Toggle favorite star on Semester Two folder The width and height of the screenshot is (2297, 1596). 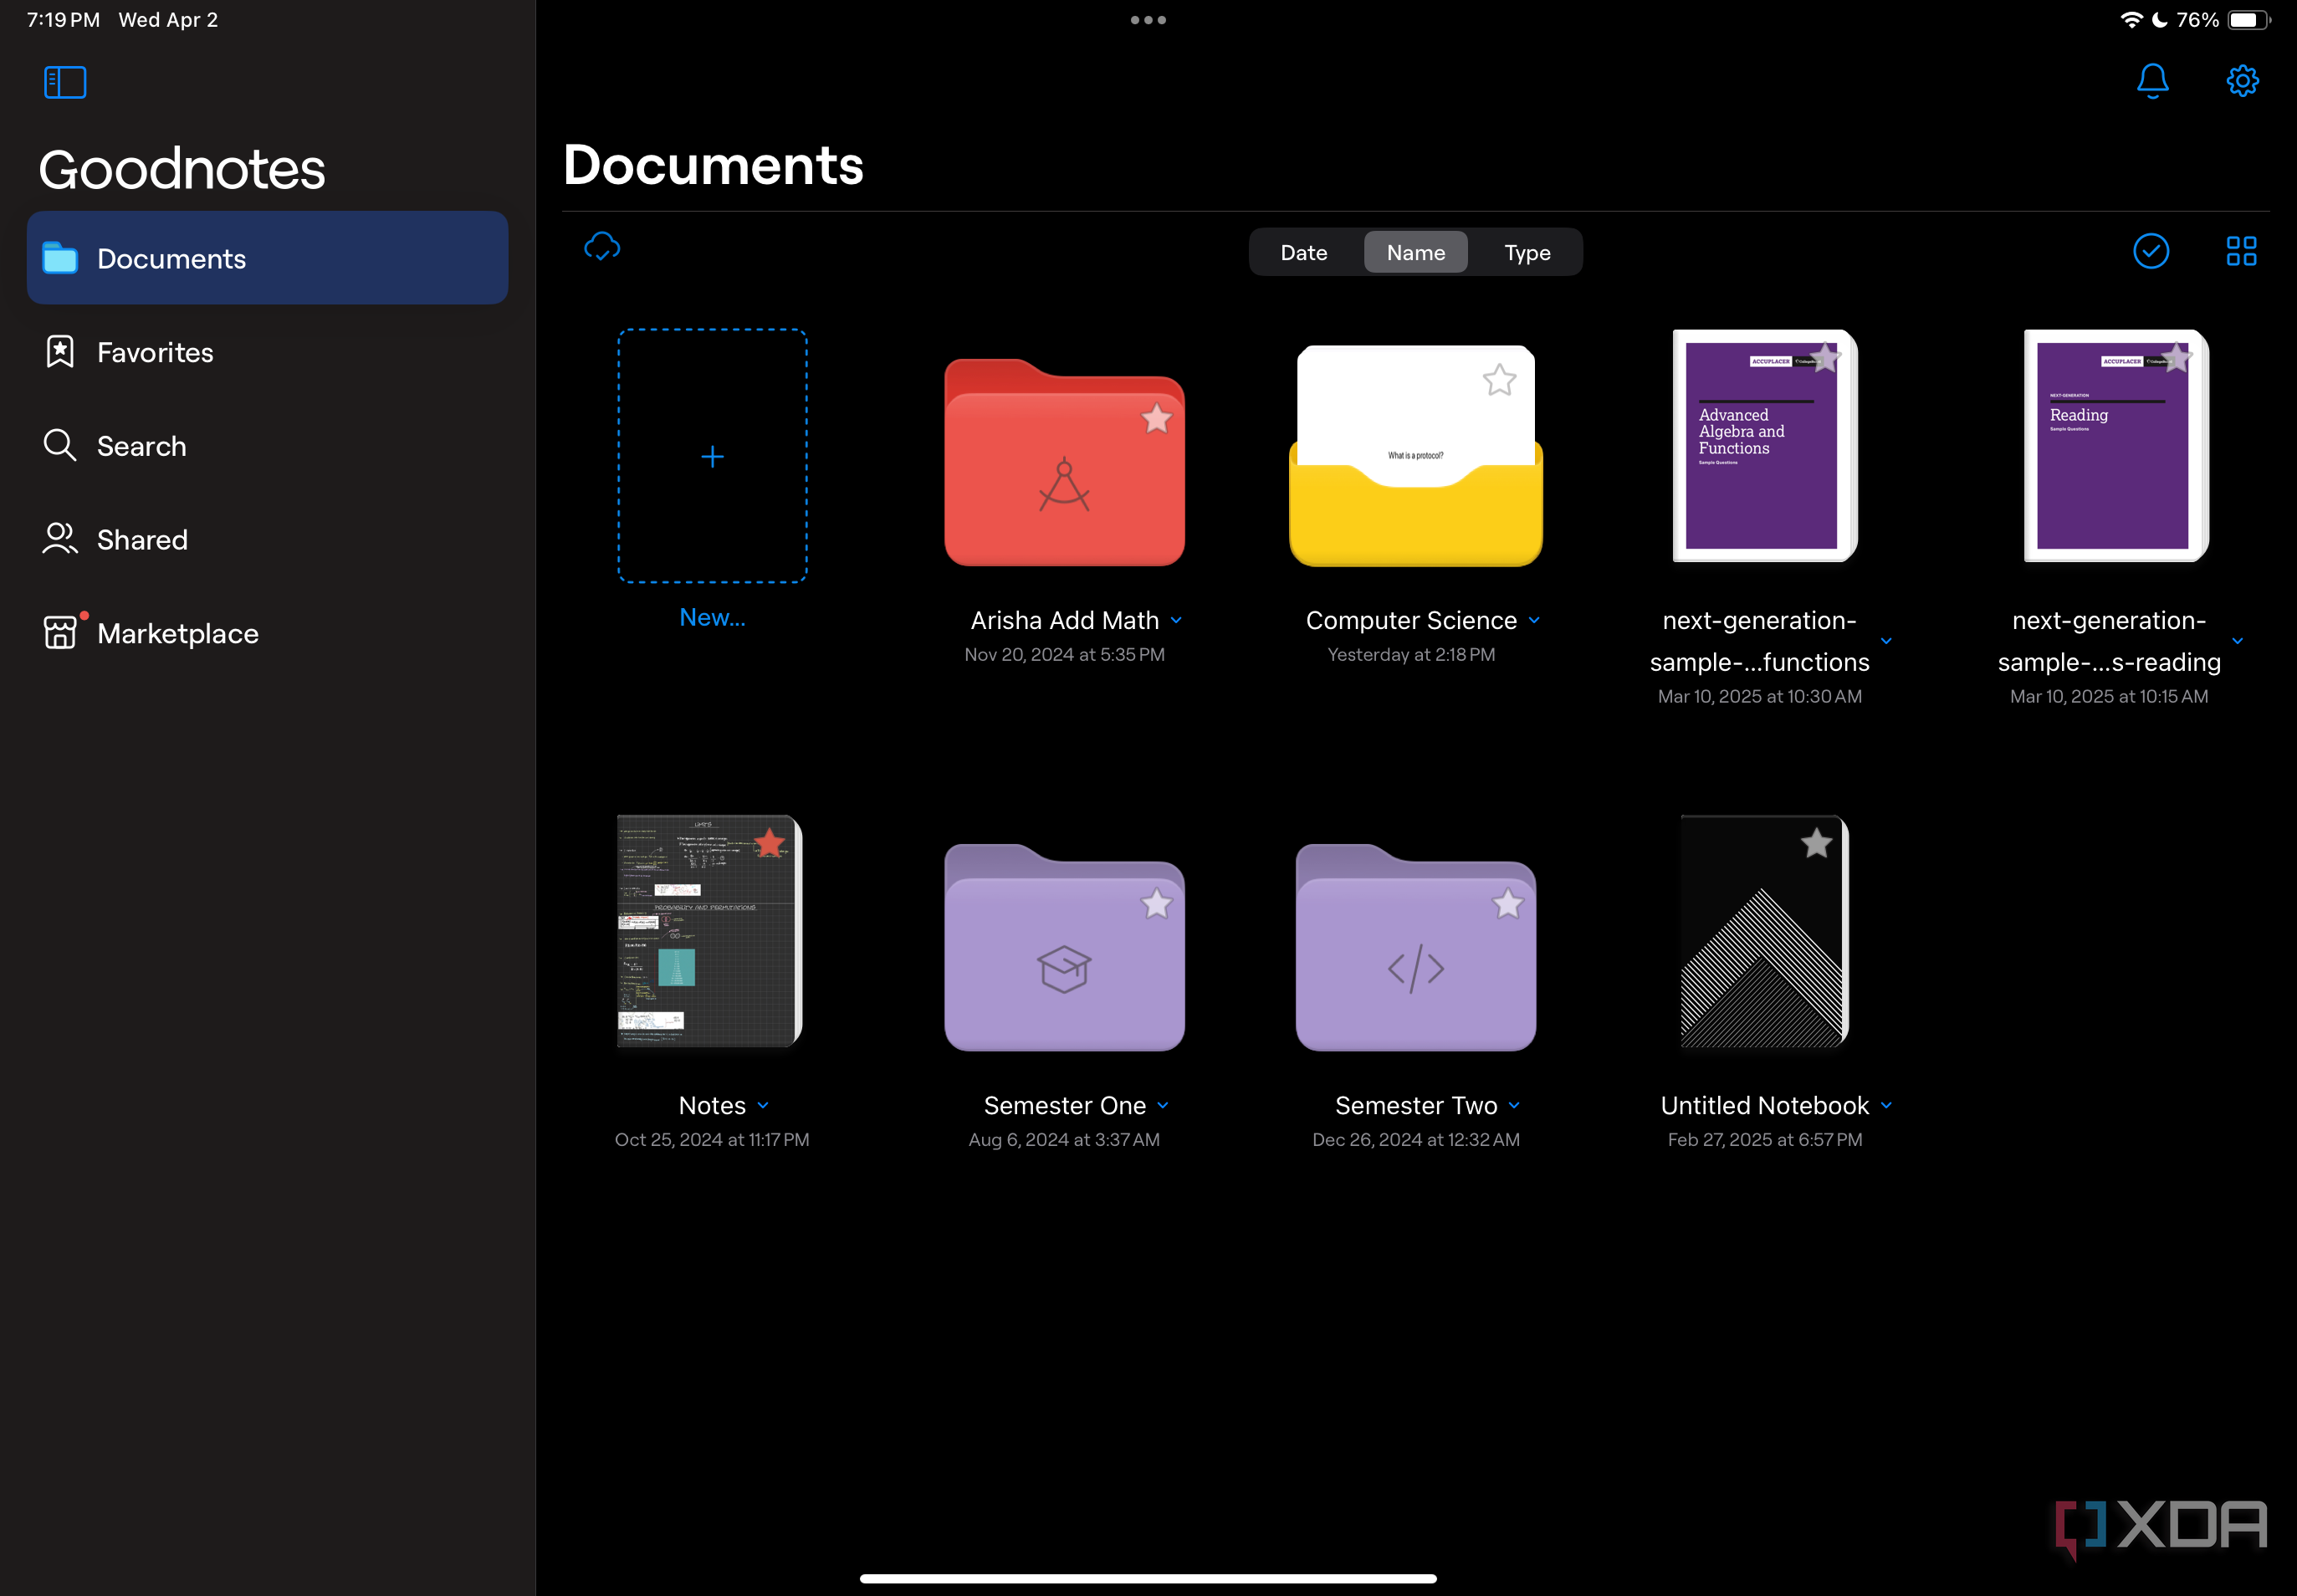tap(1507, 904)
